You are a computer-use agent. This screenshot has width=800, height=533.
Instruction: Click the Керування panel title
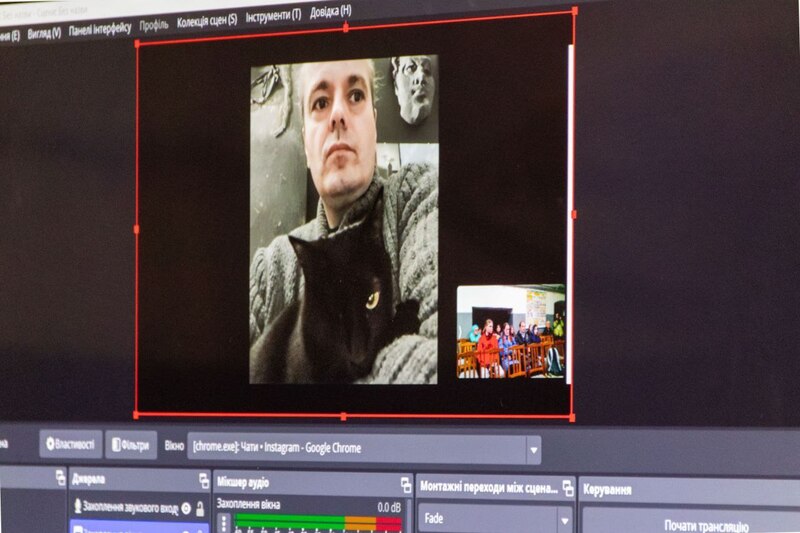pos(607,490)
